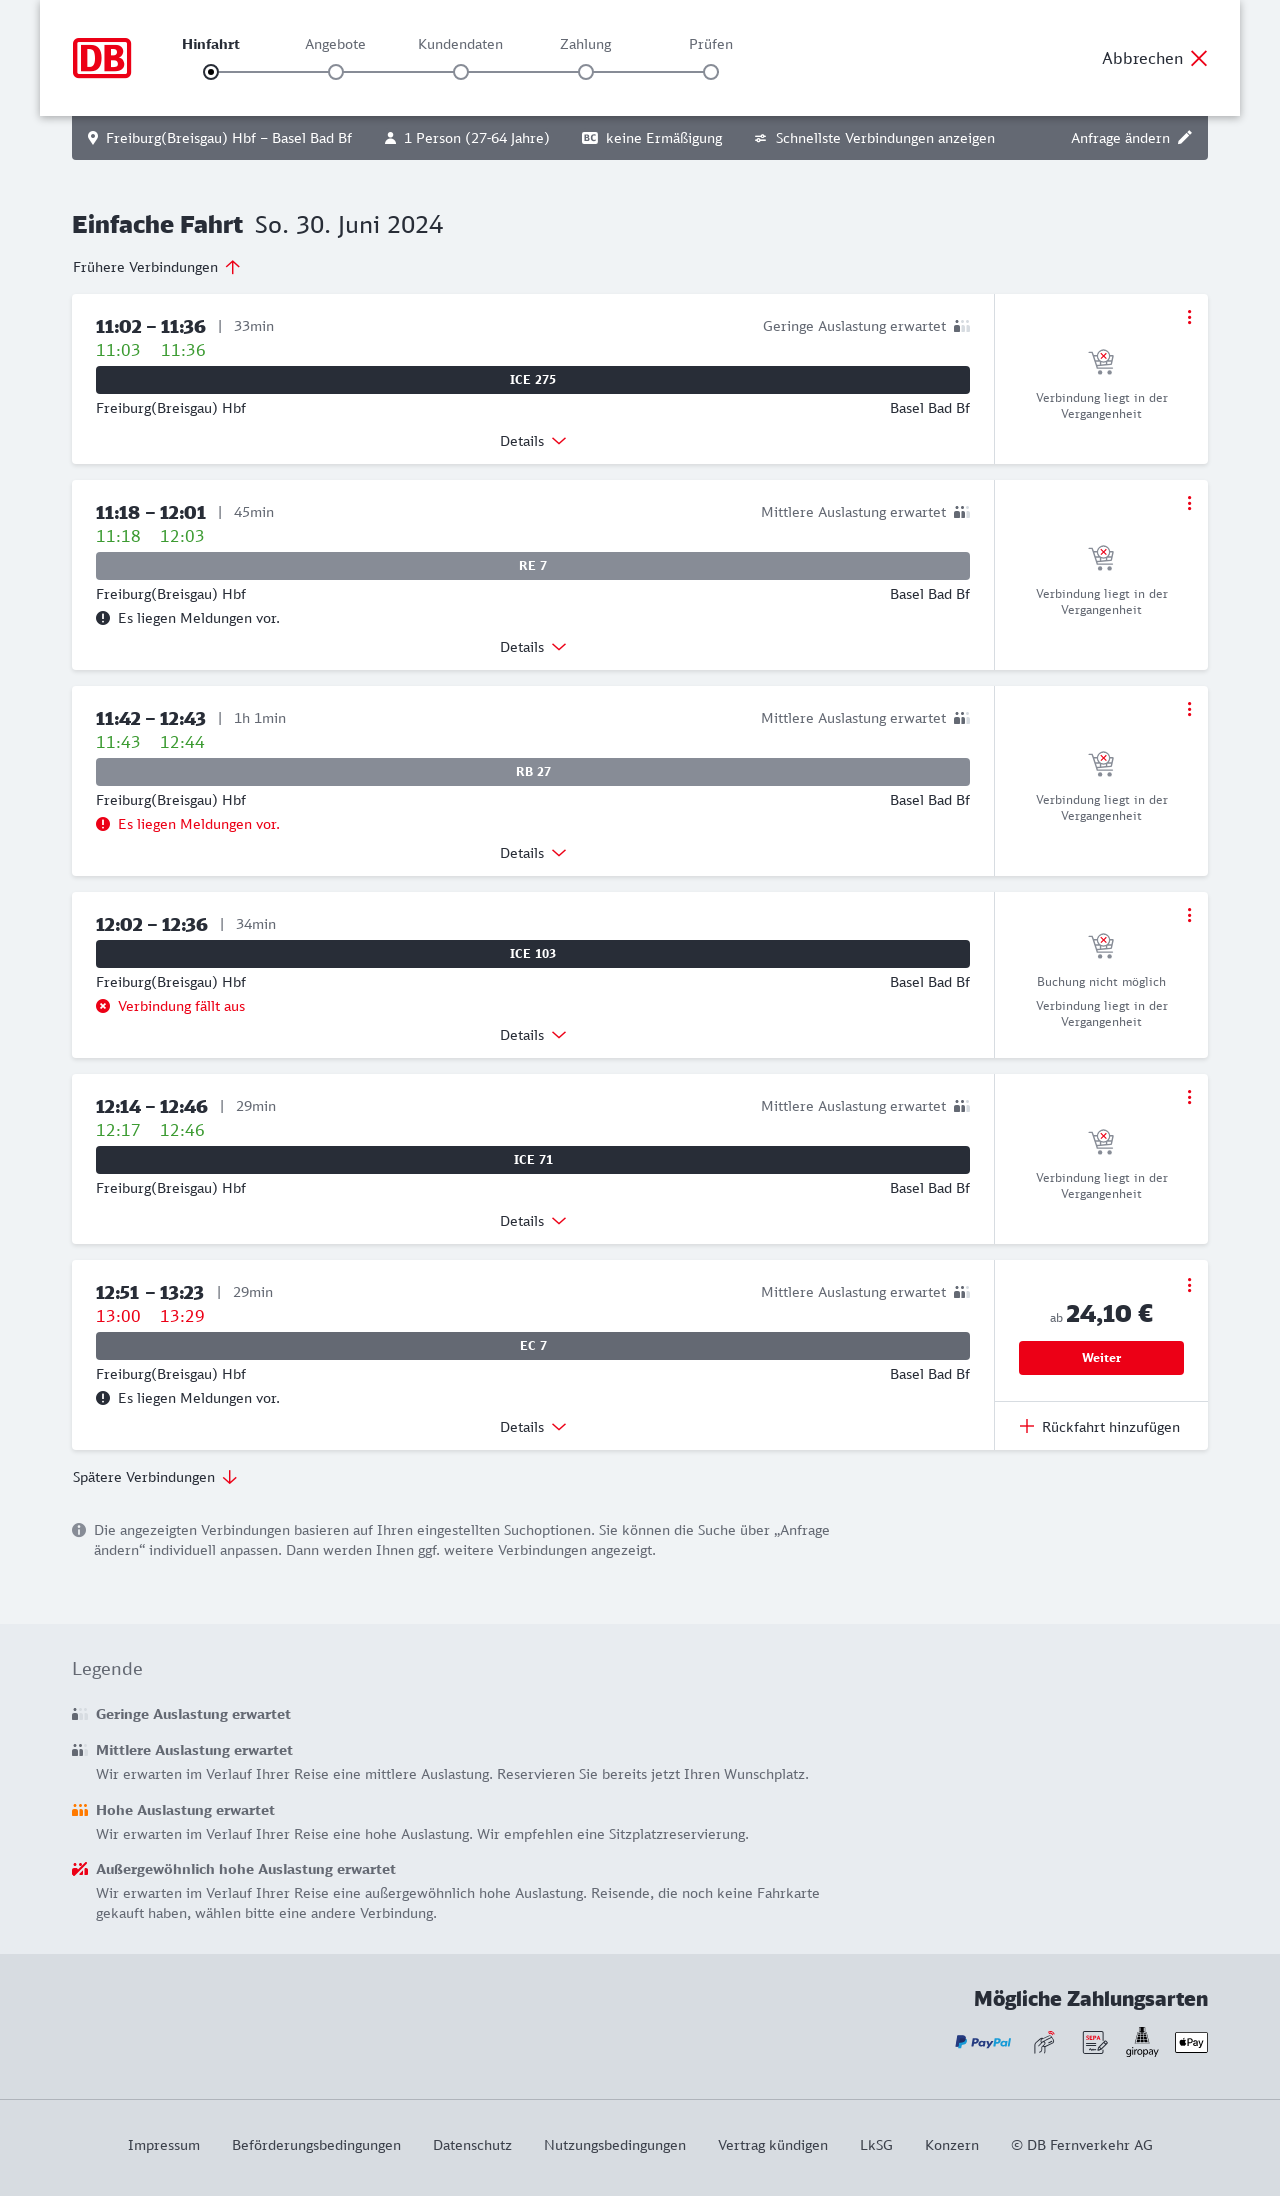The height and width of the screenshot is (2196, 1280).
Task: Expand Details for the ICE 275 connection
Action: (x=533, y=441)
